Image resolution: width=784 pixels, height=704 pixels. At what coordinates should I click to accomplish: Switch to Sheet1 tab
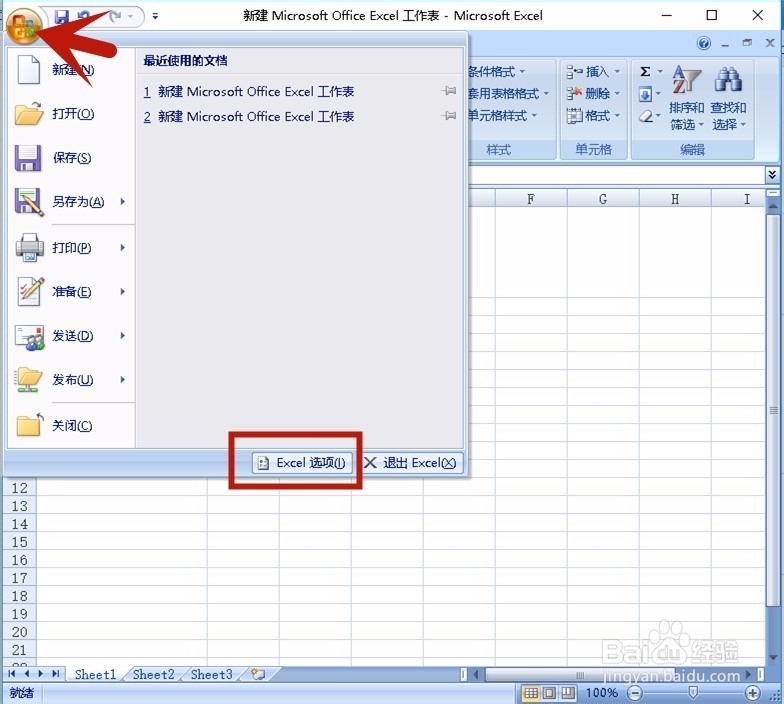pos(96,674)
